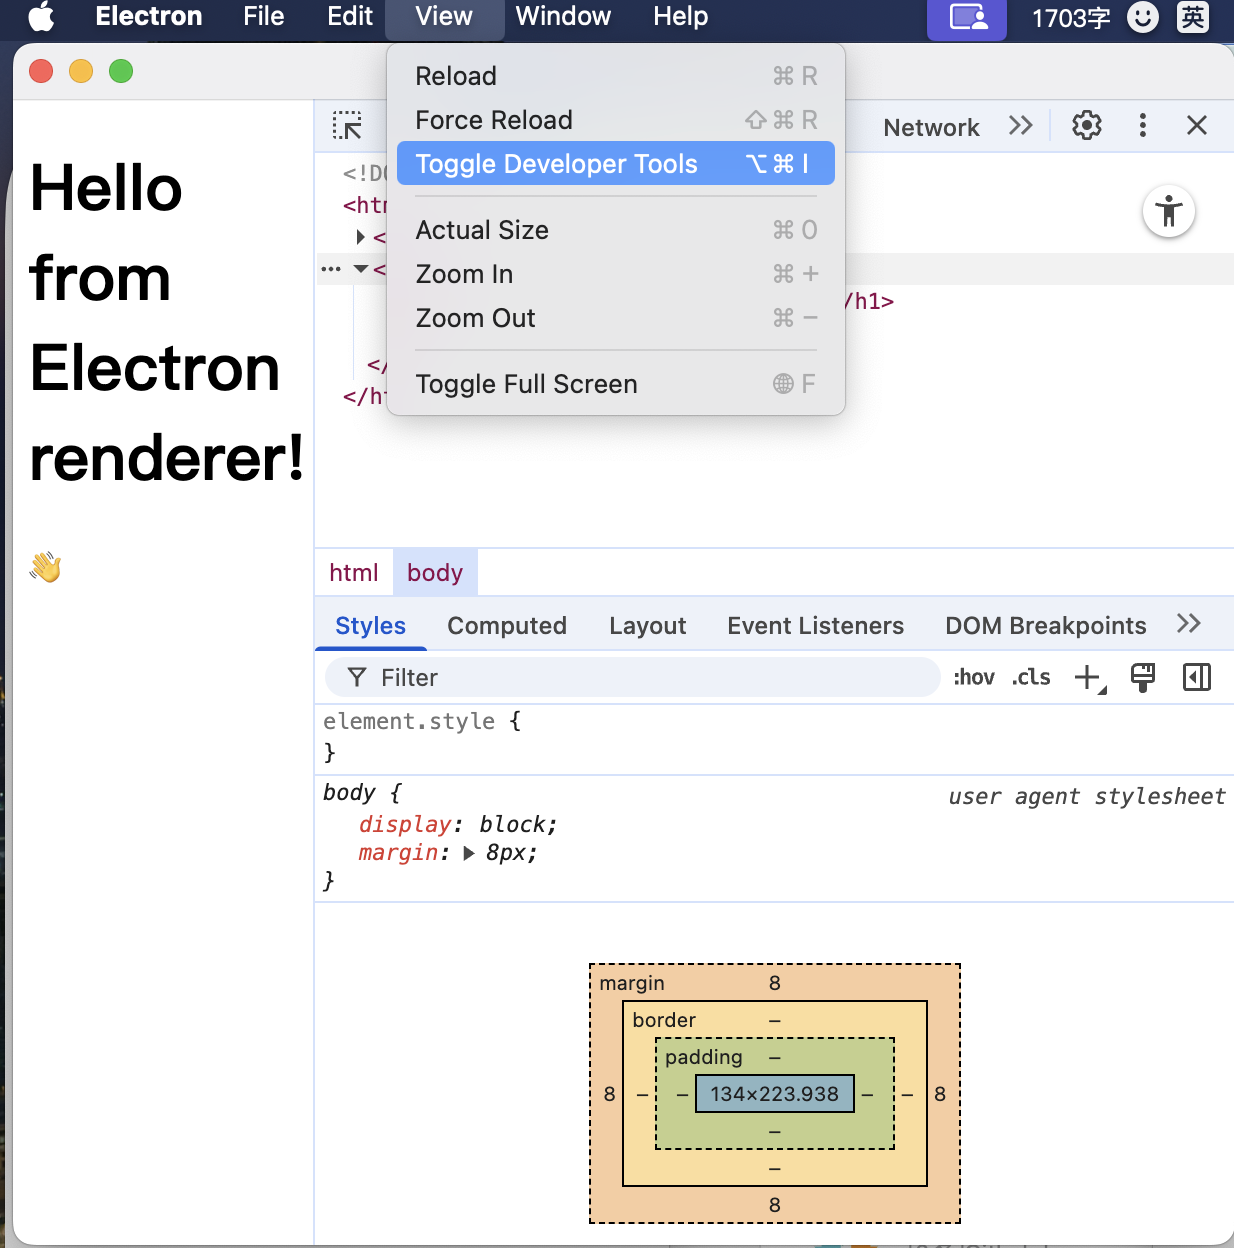Screen dimensions: 1234x1248
Task: Choose Force Reload menu item
Action: click(x=616, y=120)
